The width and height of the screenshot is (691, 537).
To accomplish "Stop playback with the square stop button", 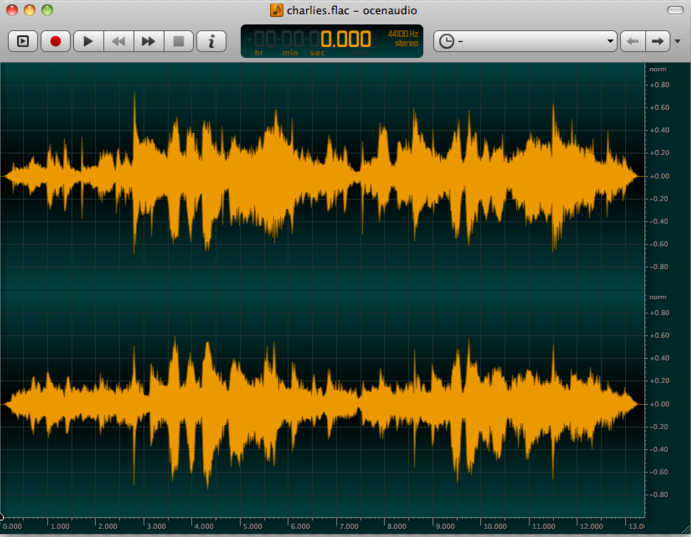I will point(178,41).
